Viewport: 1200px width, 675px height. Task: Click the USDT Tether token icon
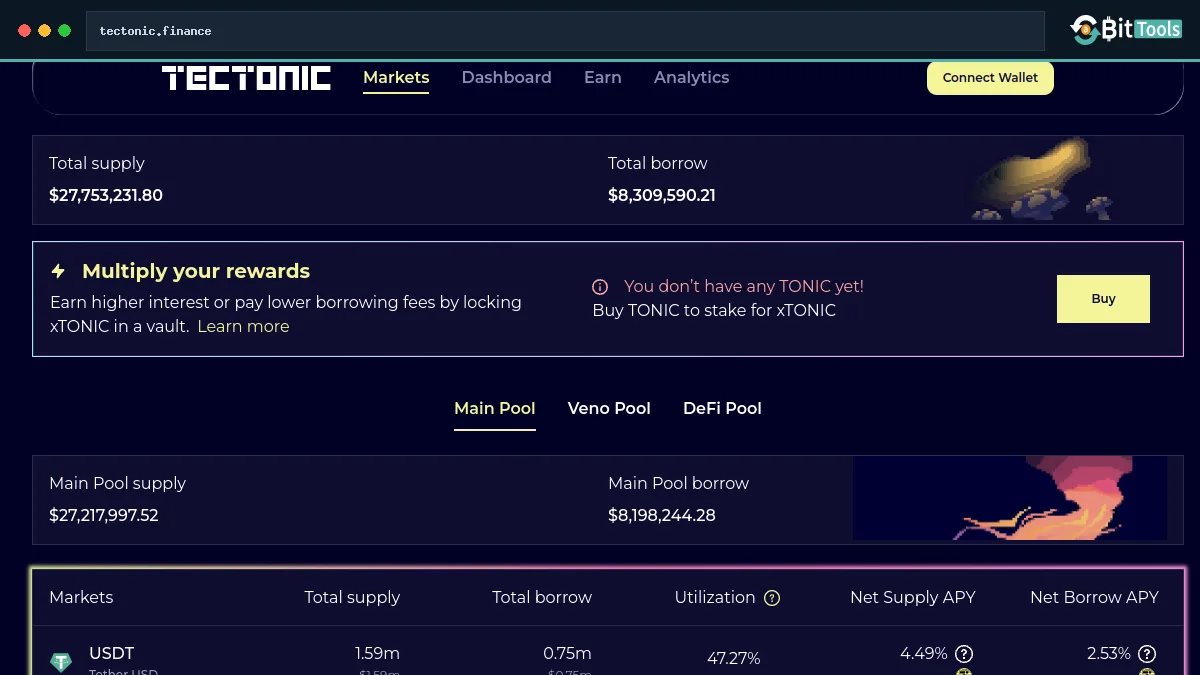[61, 662]
